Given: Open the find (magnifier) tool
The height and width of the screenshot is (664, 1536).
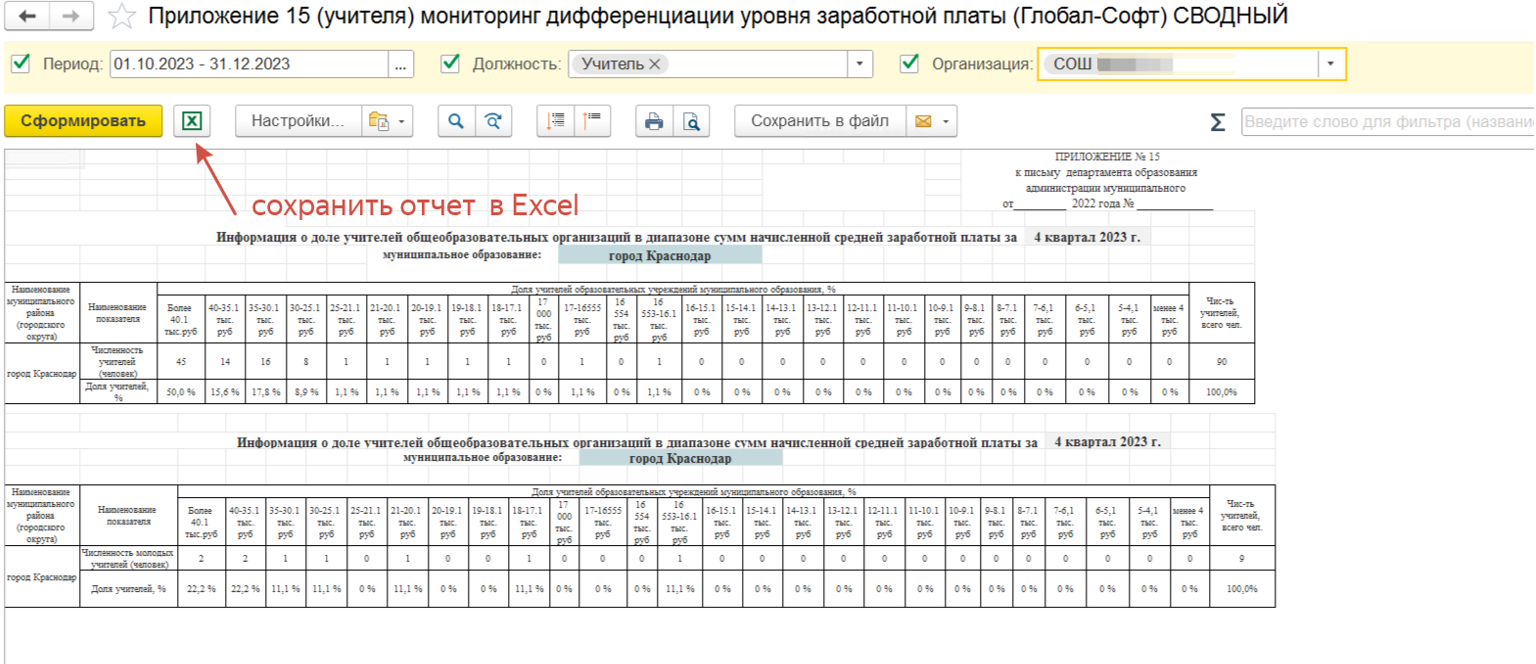Looking at the screenshot, I should tap(456, 121).
